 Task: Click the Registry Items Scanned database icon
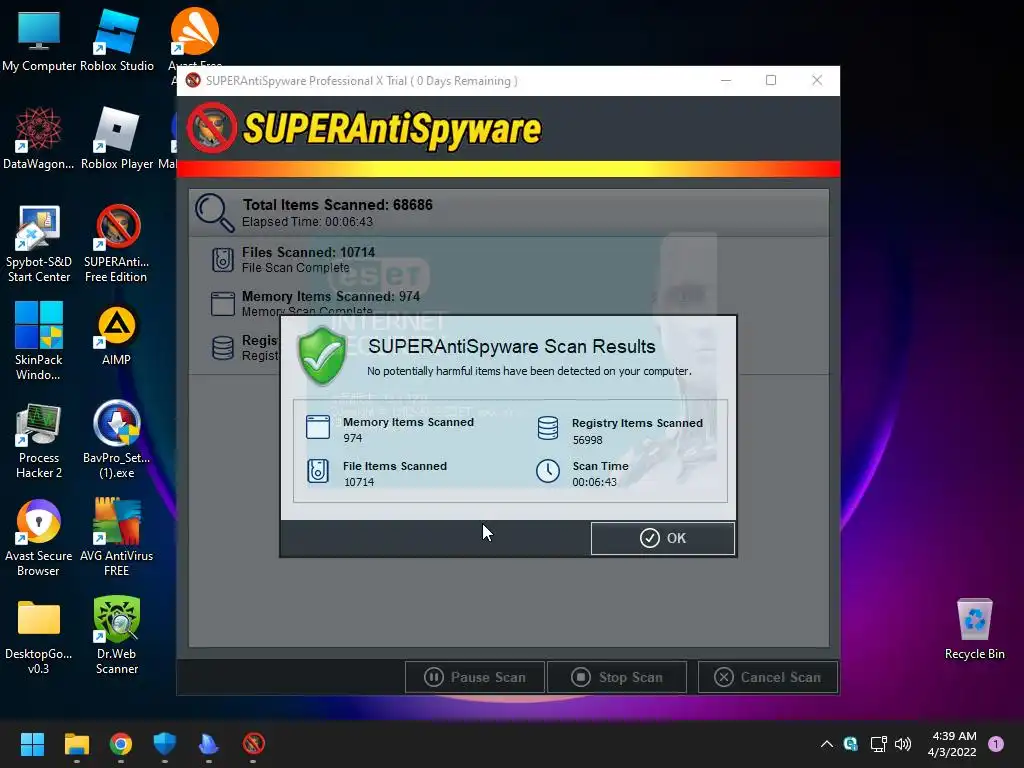548,428
